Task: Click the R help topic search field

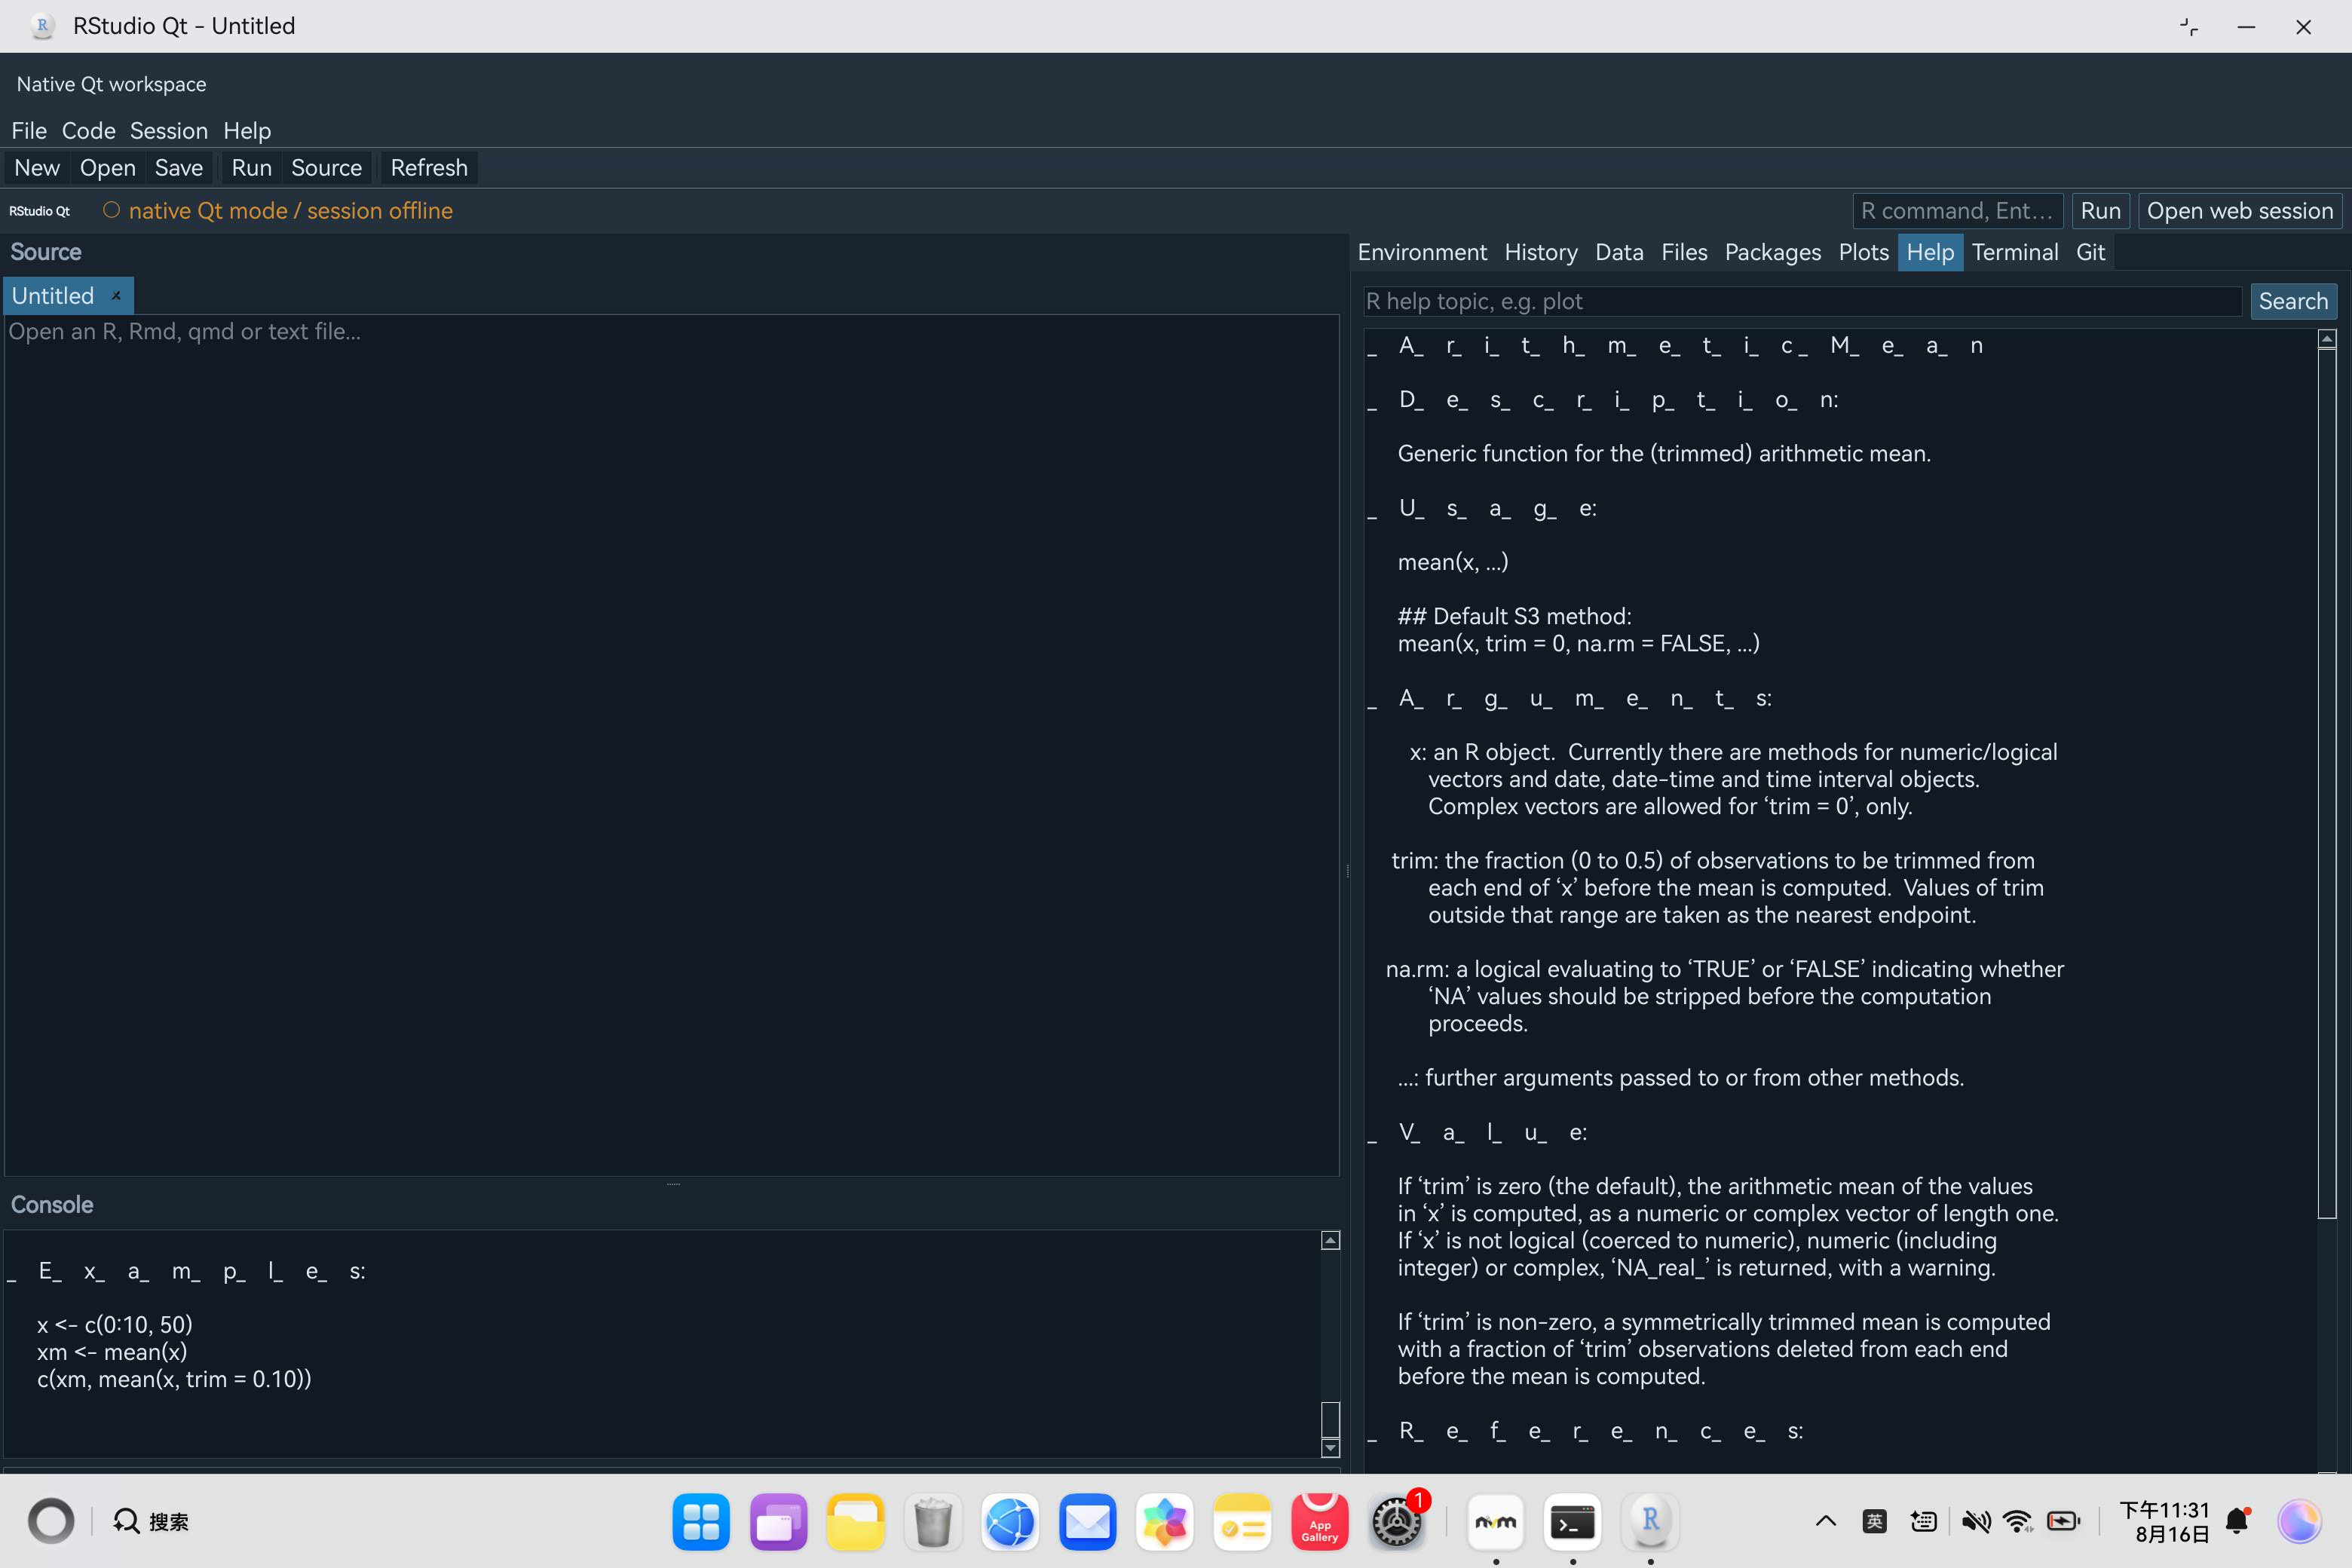Action: pyautogui.click(x=1802, y=301)
